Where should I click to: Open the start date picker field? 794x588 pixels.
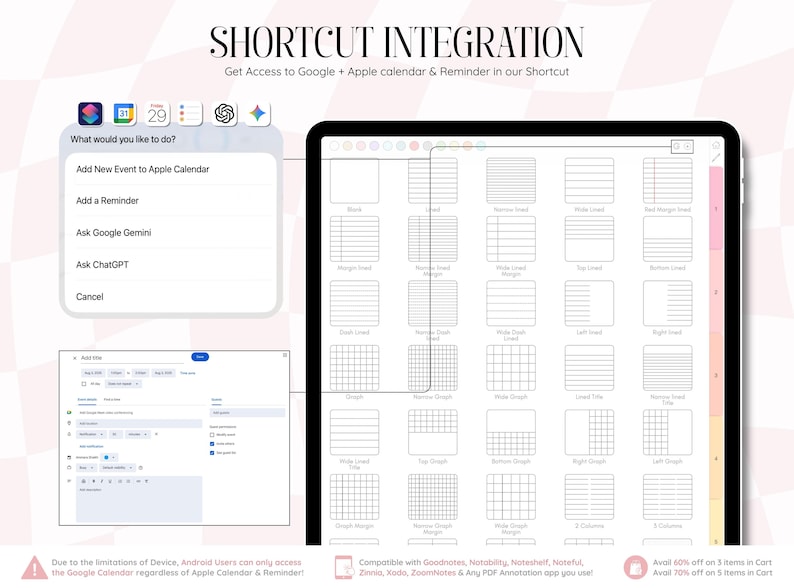tap(93, 373)
